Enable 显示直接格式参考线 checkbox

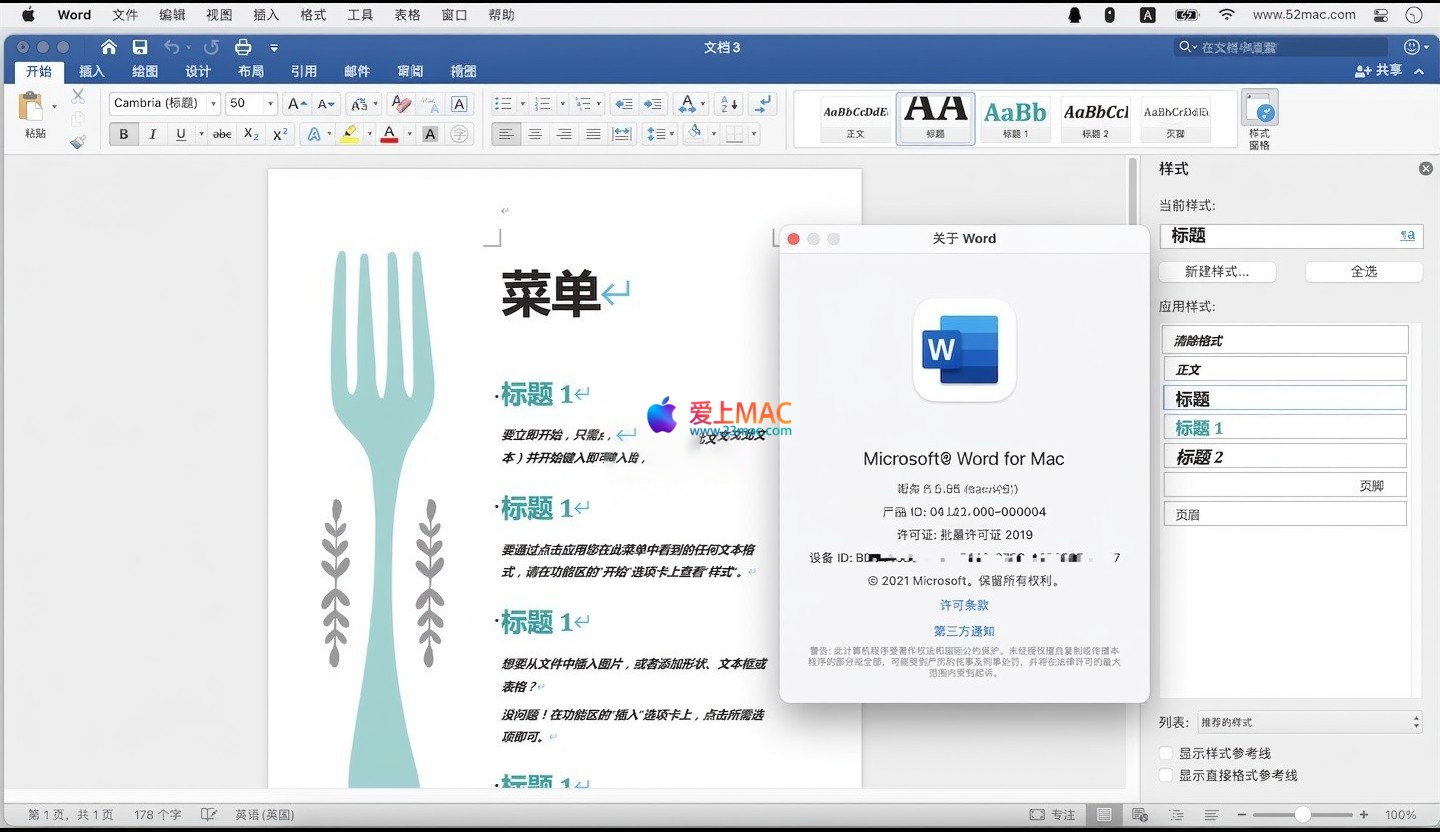1166,775
